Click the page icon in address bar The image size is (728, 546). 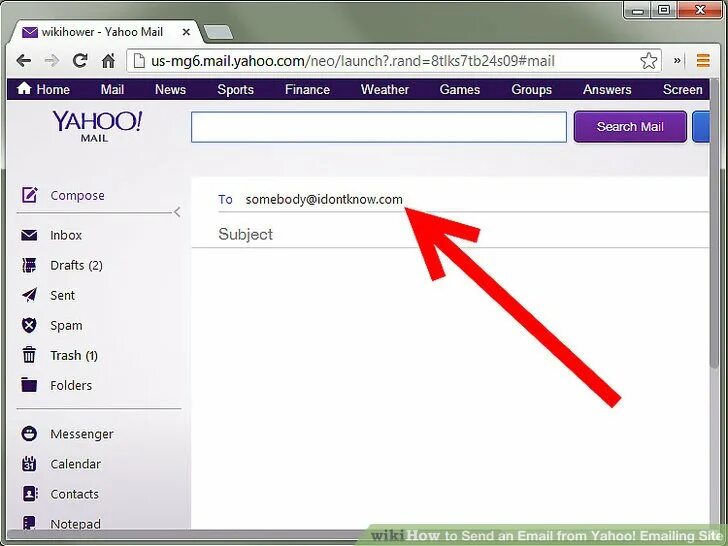139,61
